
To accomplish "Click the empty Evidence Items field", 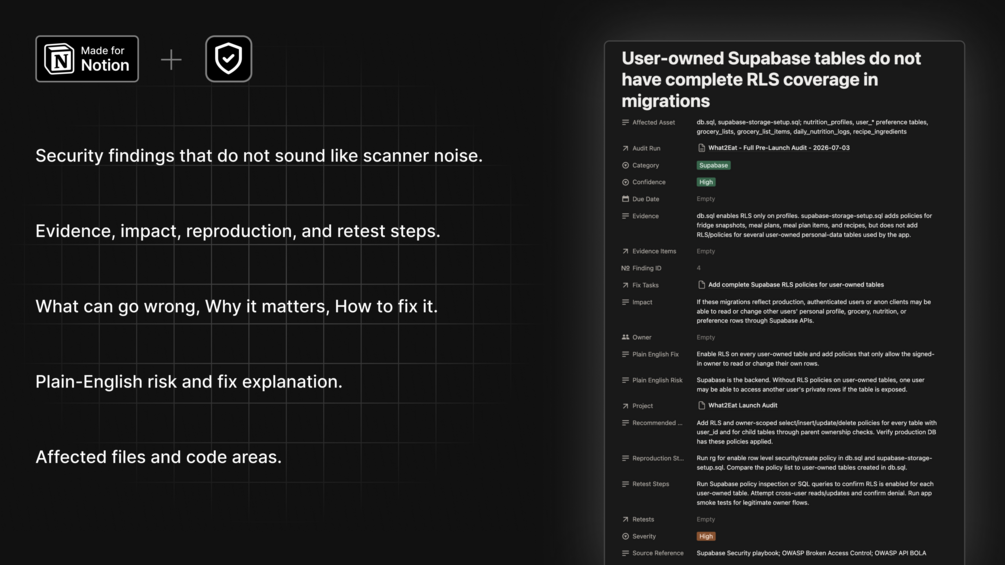I will 706,251.
